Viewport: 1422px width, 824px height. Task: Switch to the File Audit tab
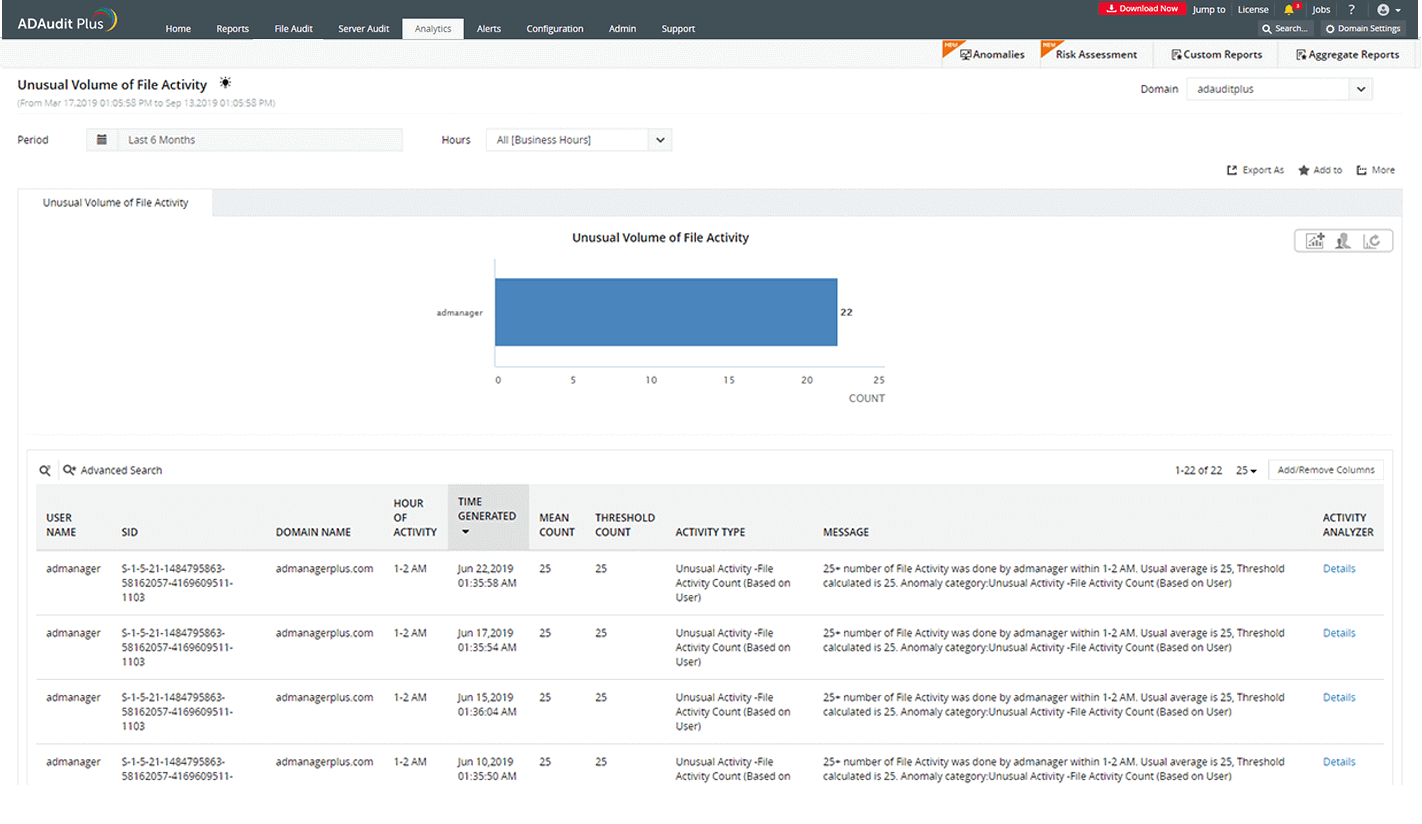[293, 29]
